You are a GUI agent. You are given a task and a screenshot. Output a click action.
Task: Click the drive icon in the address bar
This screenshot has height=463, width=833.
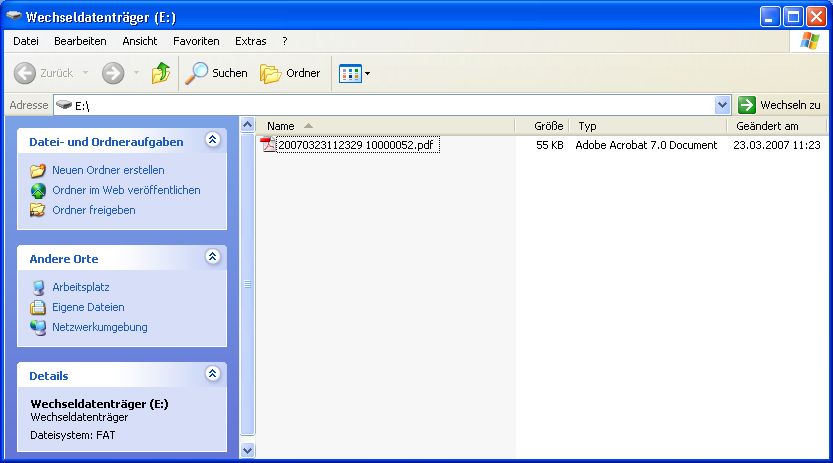point(64,105)
